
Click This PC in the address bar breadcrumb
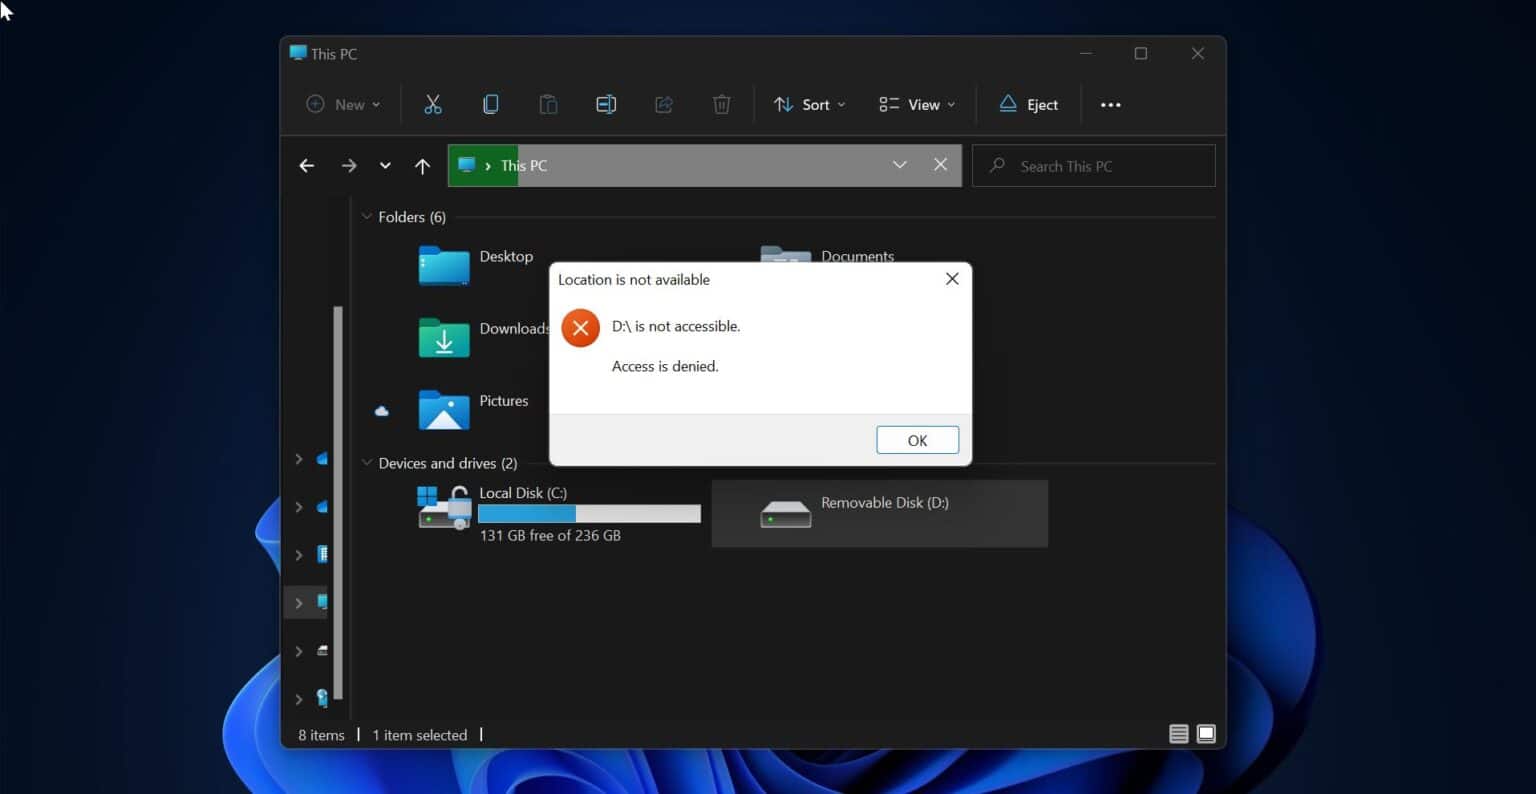523,165
